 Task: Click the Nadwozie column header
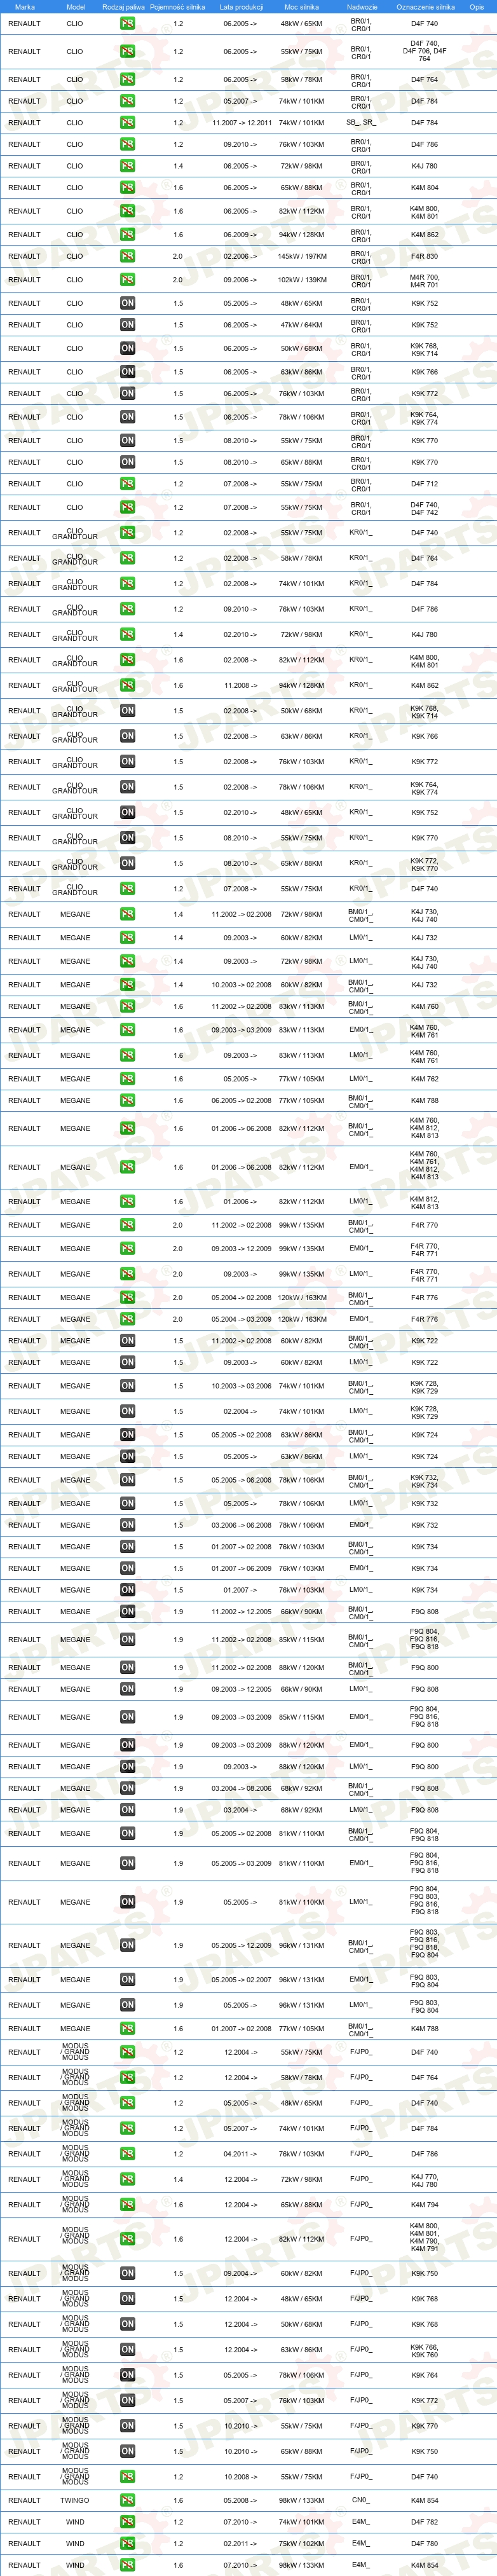click(x=361, y=7)
